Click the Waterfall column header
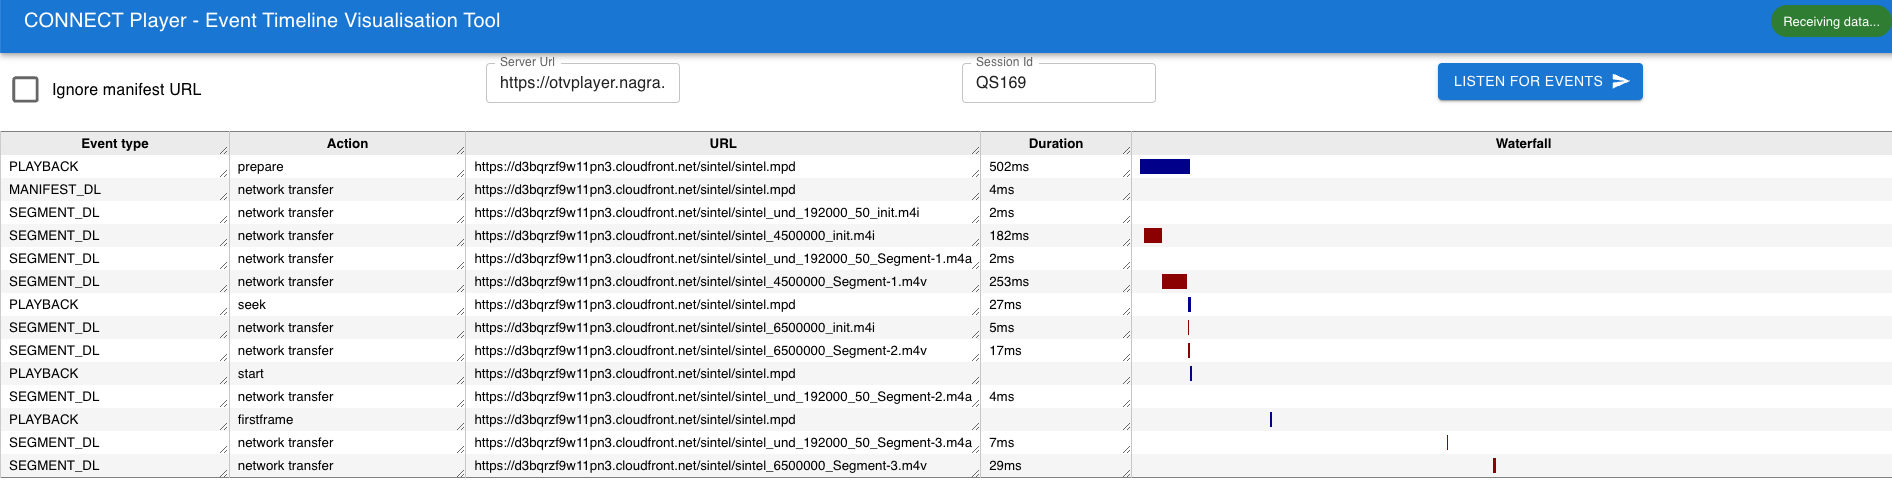 (x=1522, y=144)
